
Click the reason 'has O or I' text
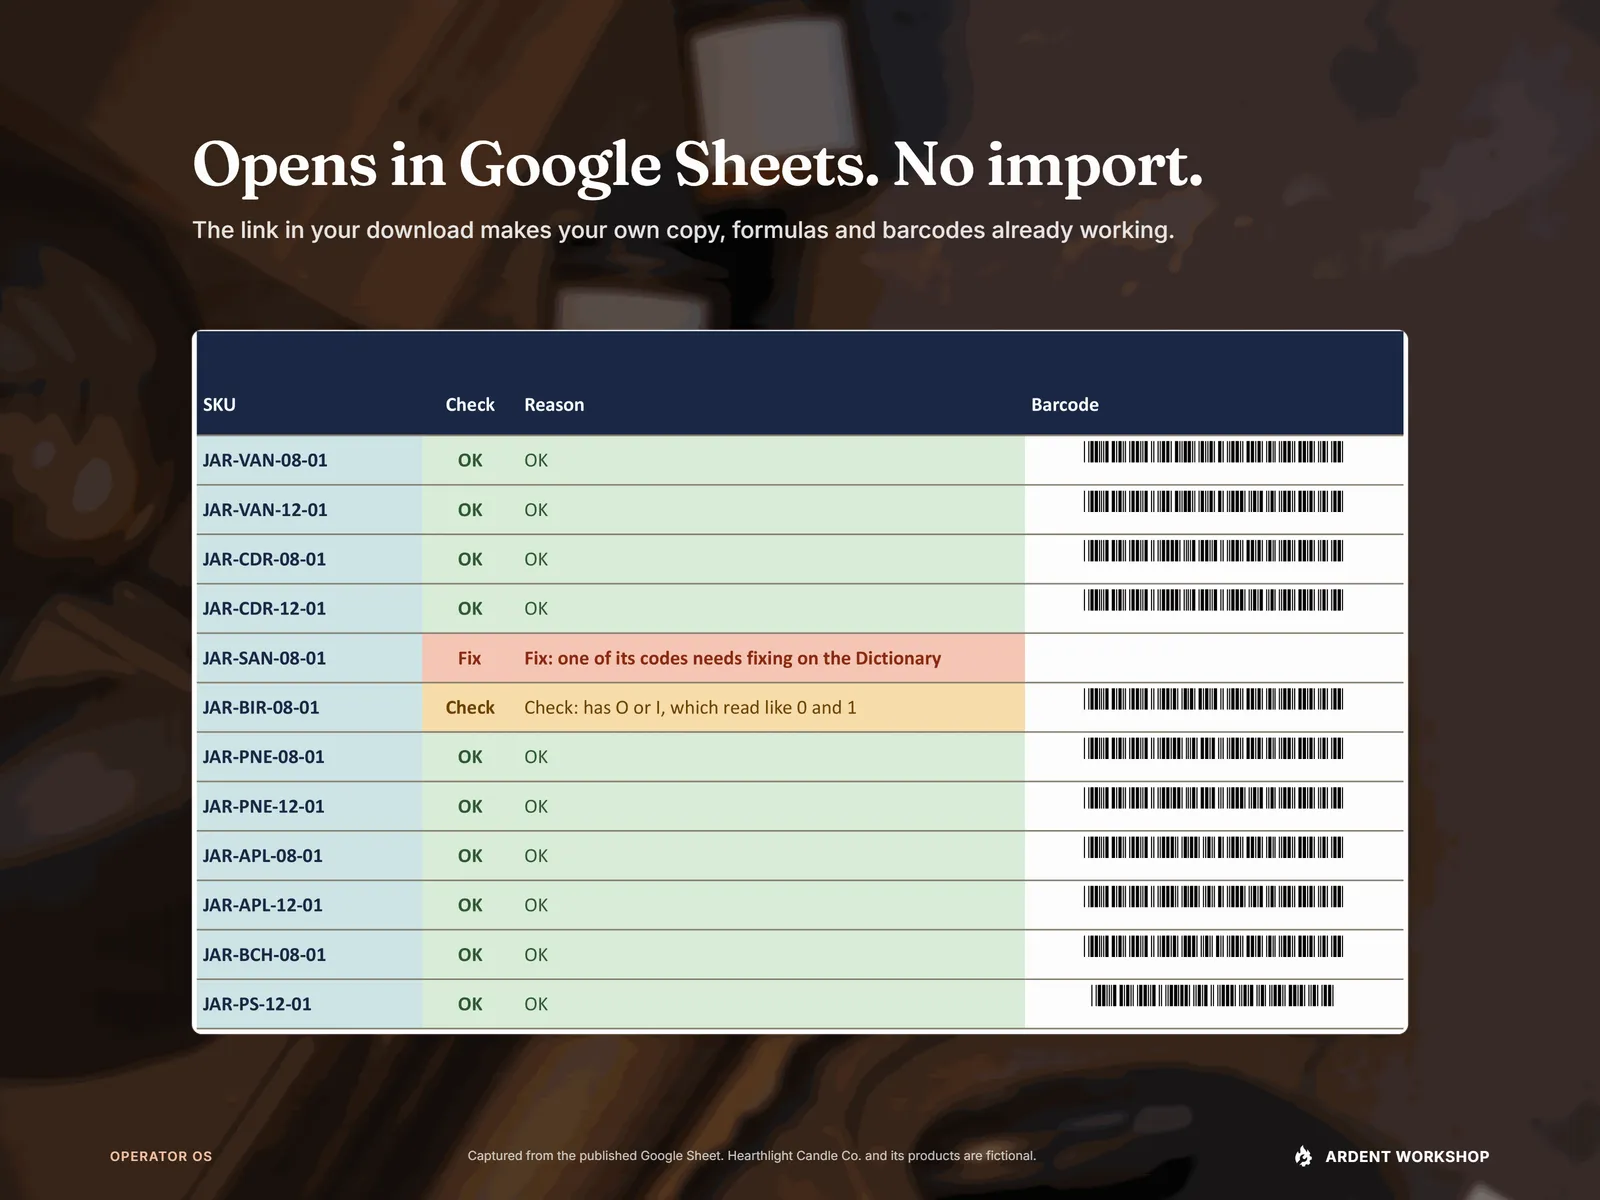[x=690, y=708]
